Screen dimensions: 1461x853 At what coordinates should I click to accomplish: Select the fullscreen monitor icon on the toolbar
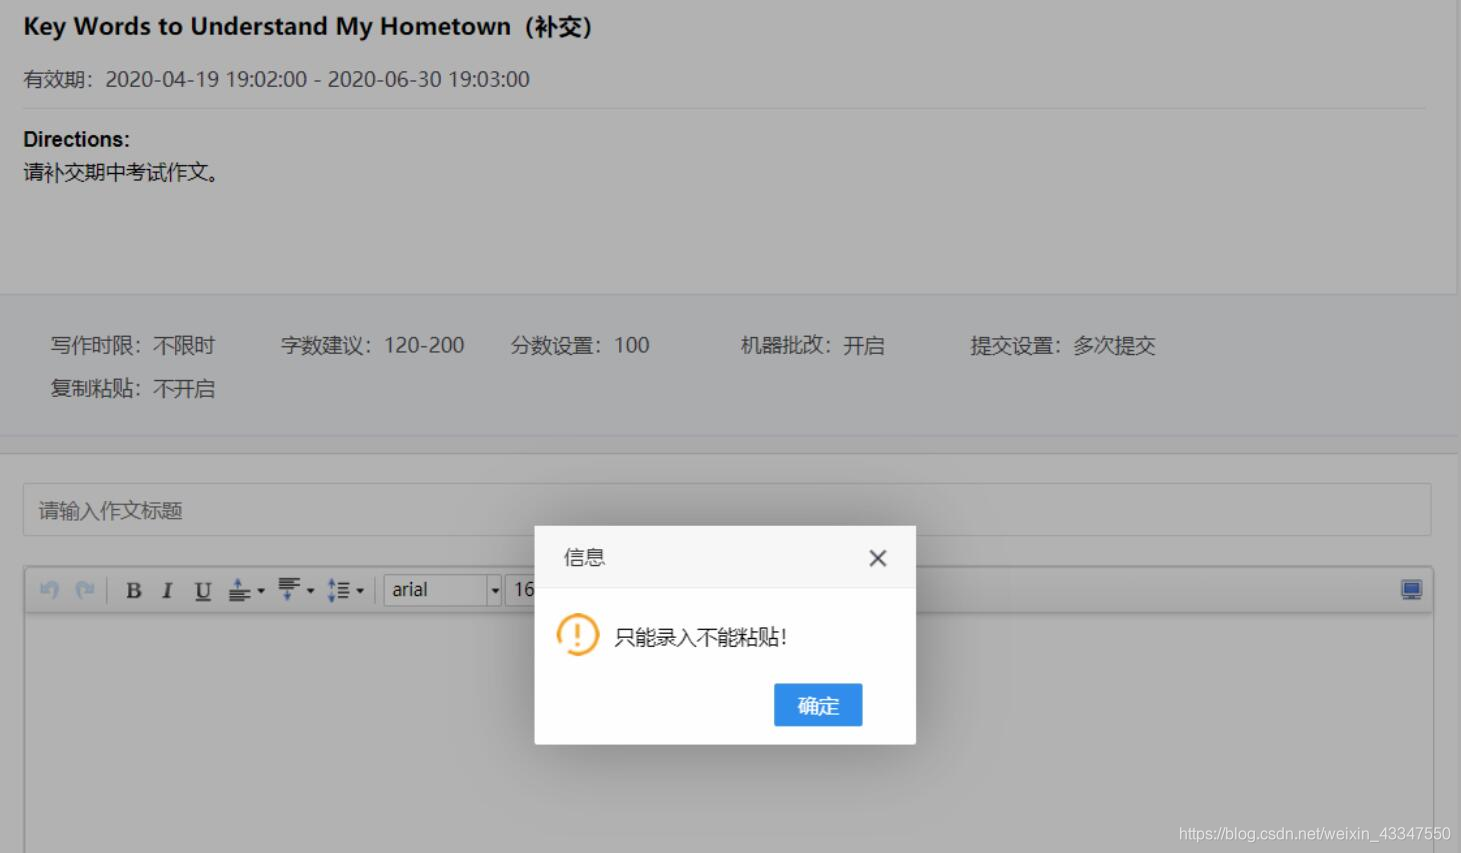click(x=1410, y=590)
